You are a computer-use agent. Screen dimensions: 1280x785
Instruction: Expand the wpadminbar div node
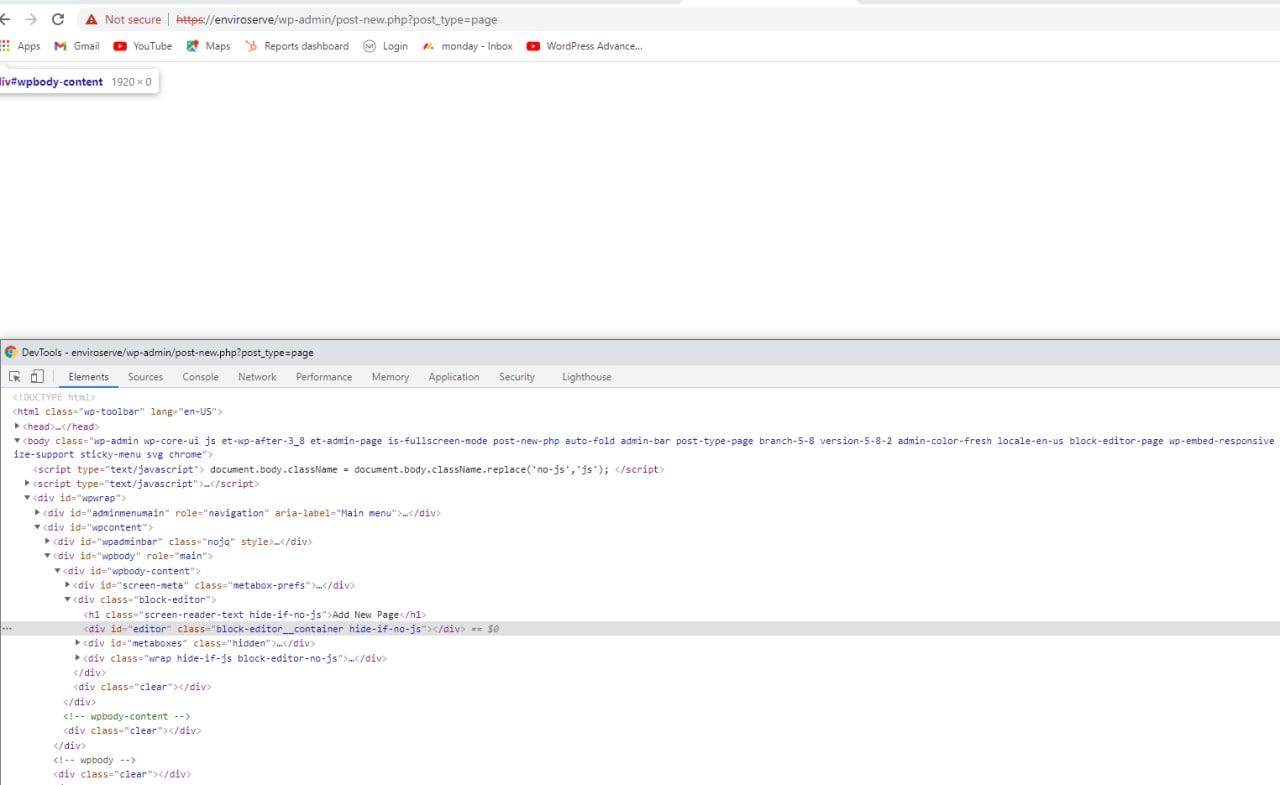click(x=48, y=542)
